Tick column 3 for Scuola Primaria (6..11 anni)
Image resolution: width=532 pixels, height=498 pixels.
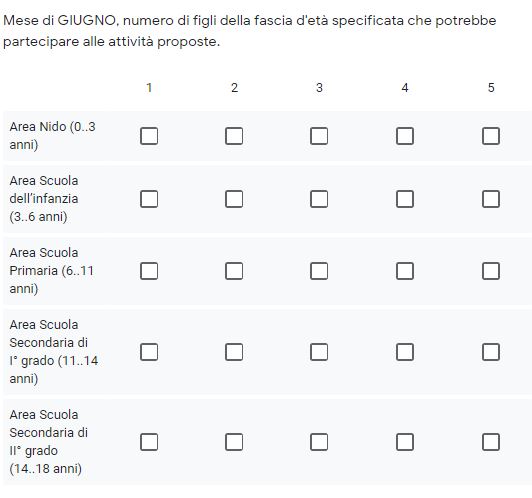[x=319, y=271]
